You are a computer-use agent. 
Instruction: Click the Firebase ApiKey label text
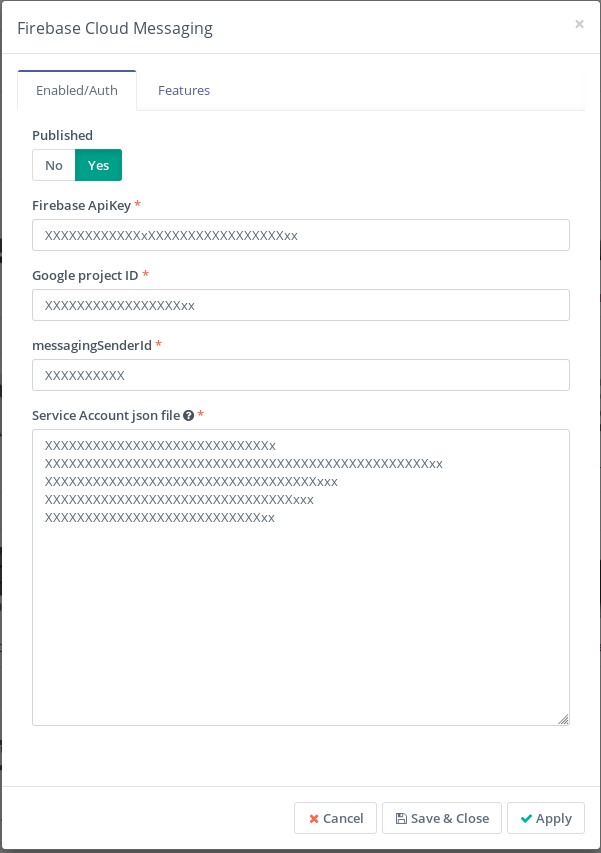(82, 205)
